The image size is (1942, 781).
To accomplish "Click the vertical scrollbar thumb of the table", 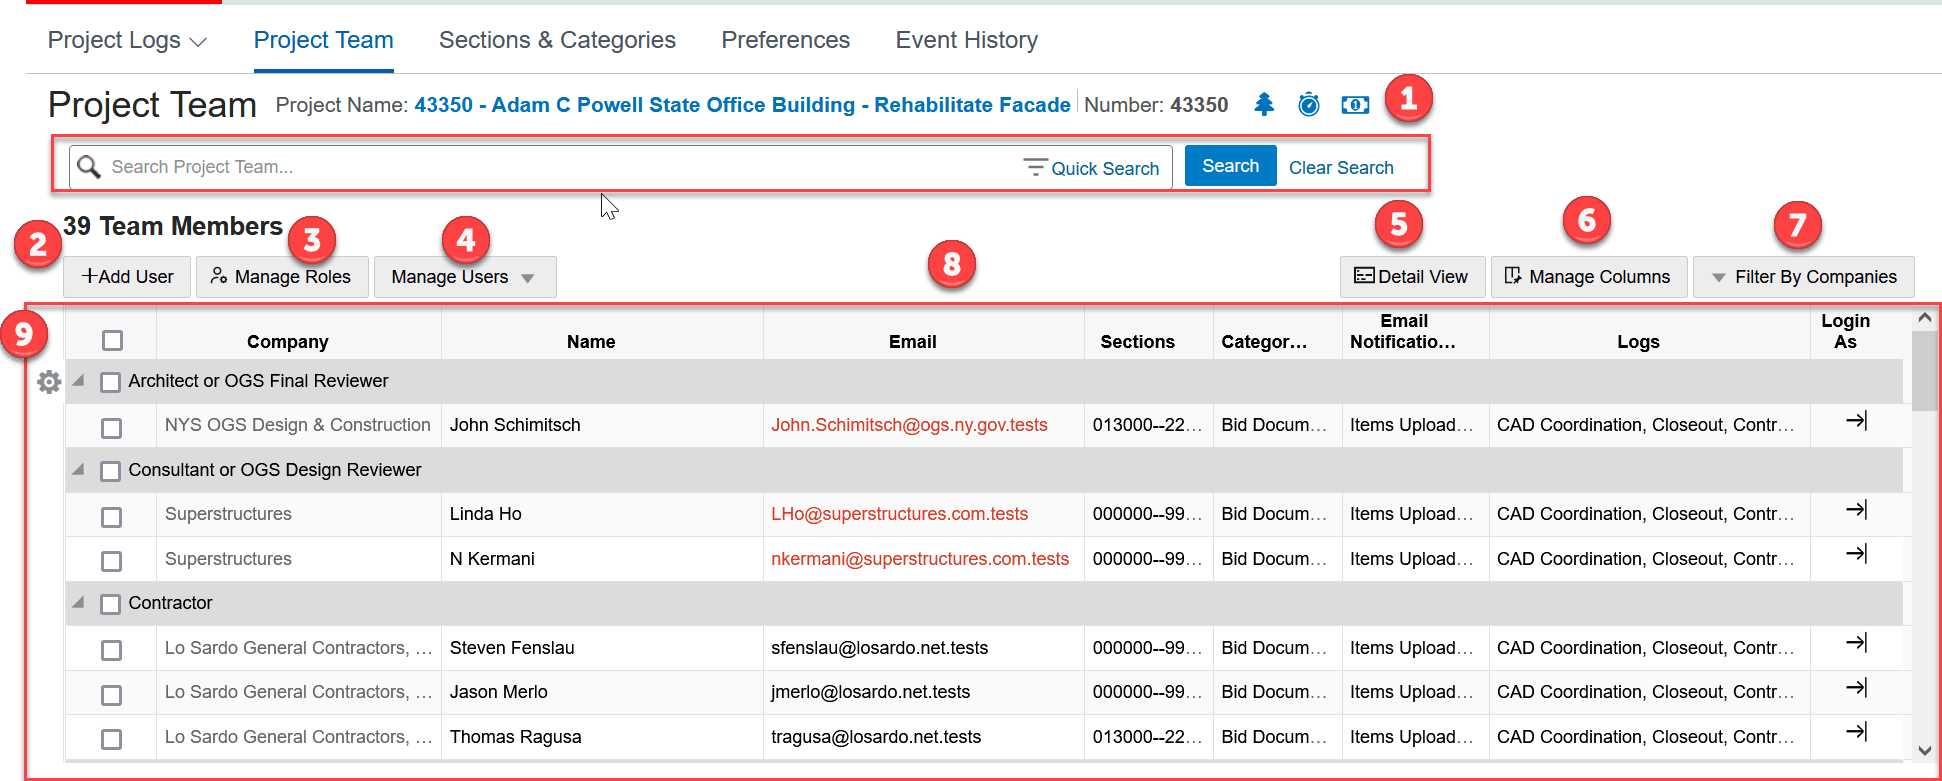I will coord(1924,370).
